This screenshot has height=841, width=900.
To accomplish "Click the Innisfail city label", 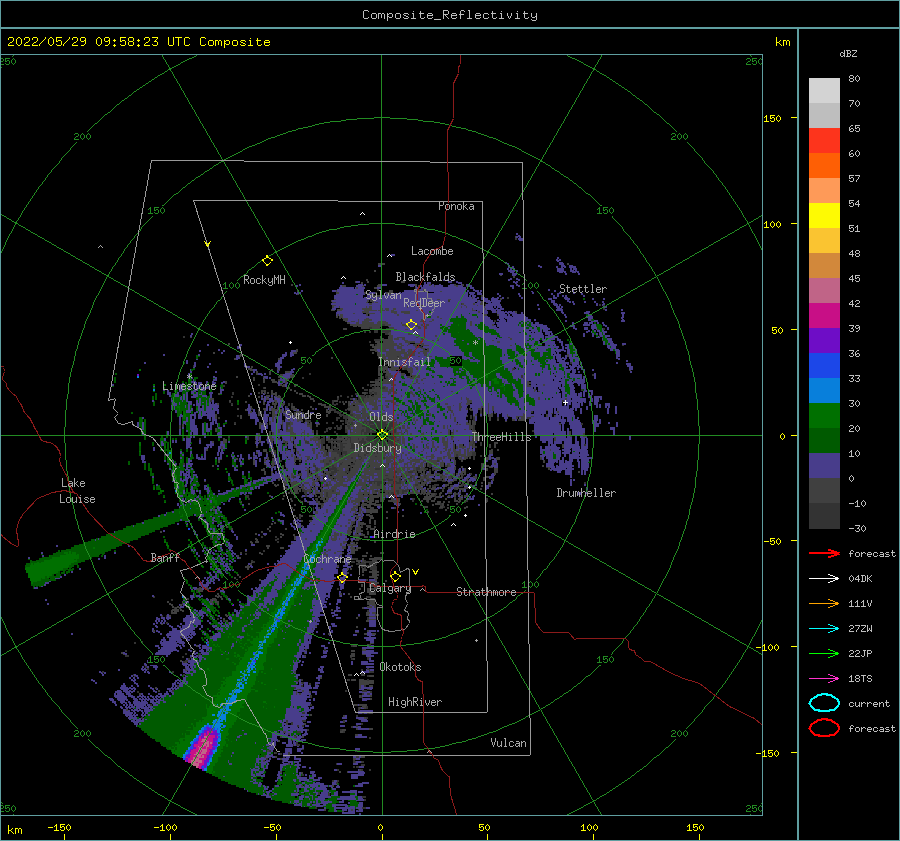I will (x=404, y=362).
